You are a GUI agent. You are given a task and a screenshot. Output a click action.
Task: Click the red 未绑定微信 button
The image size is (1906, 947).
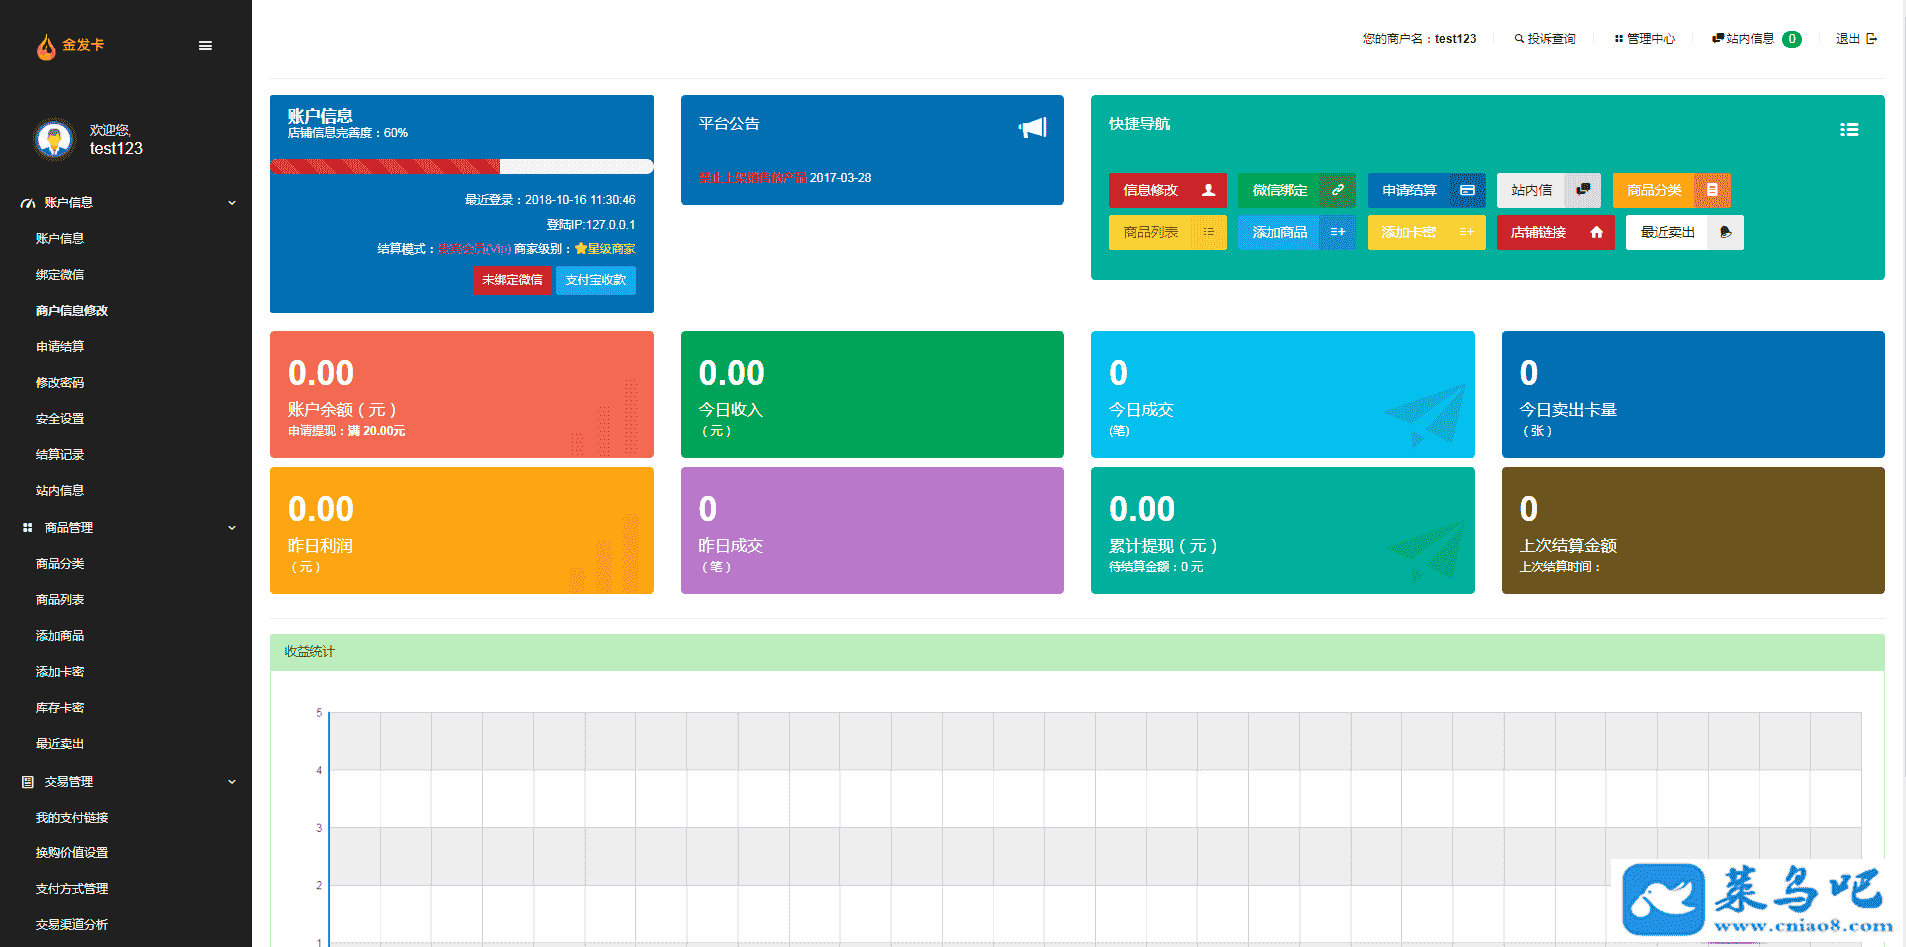coord(512,280)
